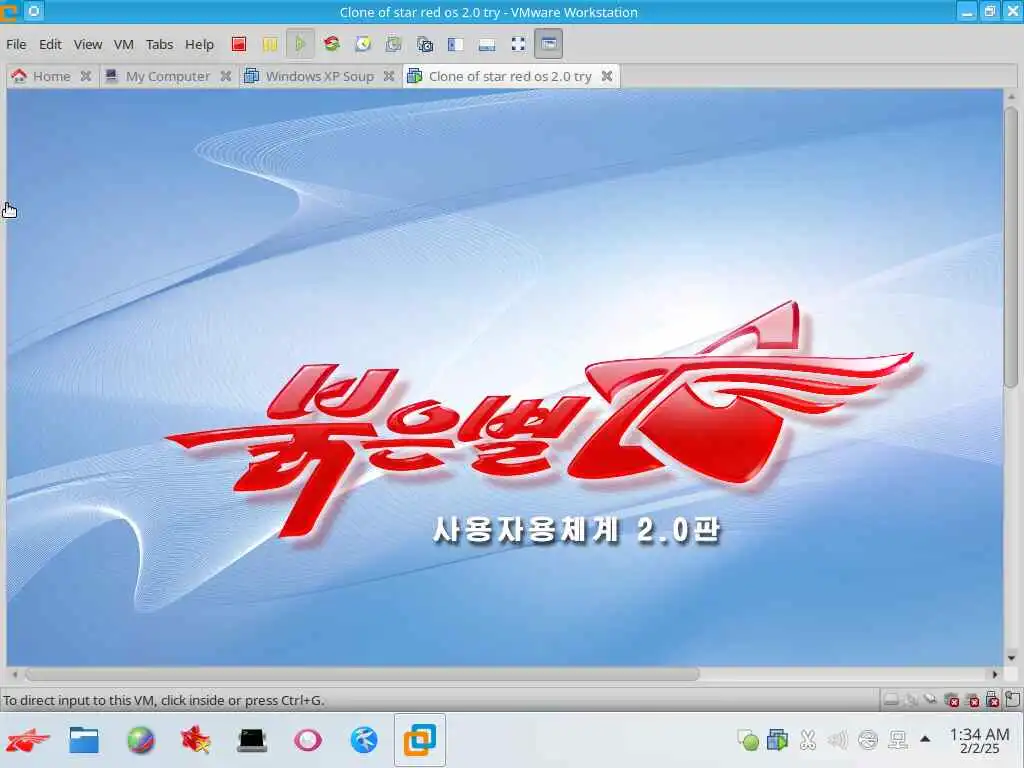Switch to the Home tab
The image size is (1024, 768).
pyautogui.click(x=52, y=76)
